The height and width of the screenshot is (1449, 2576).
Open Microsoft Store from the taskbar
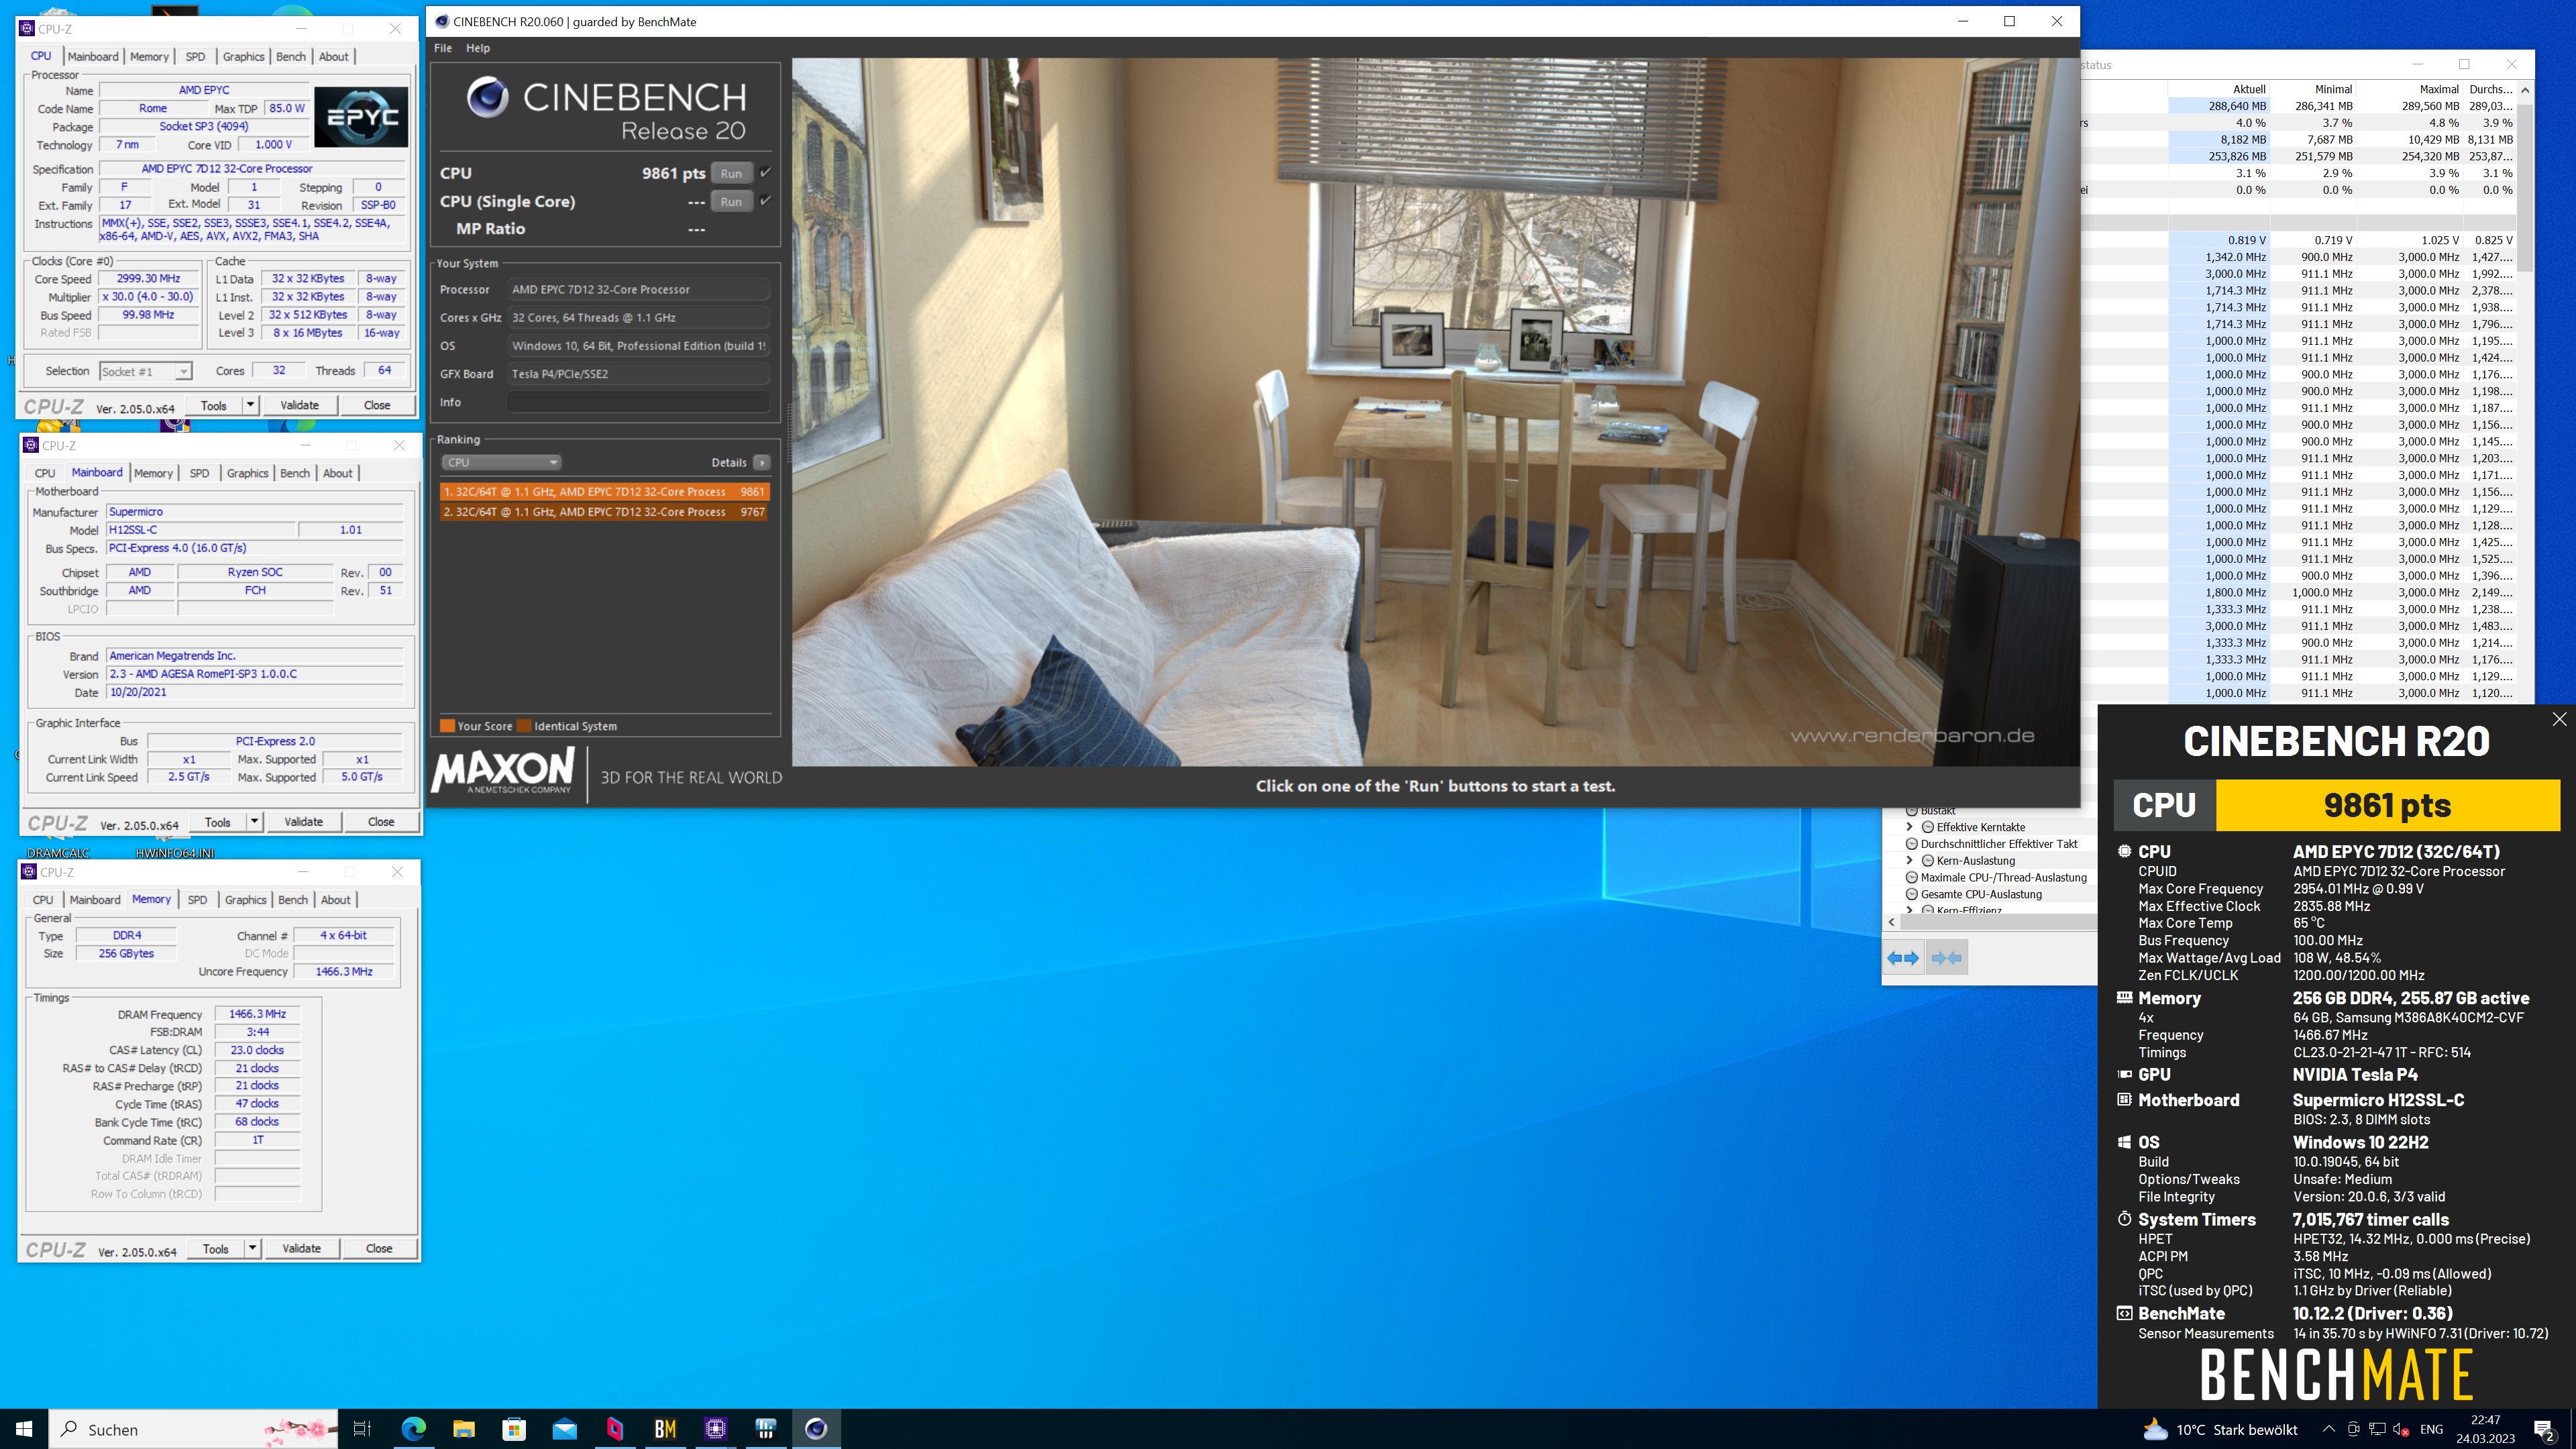tap(514, 1429)
